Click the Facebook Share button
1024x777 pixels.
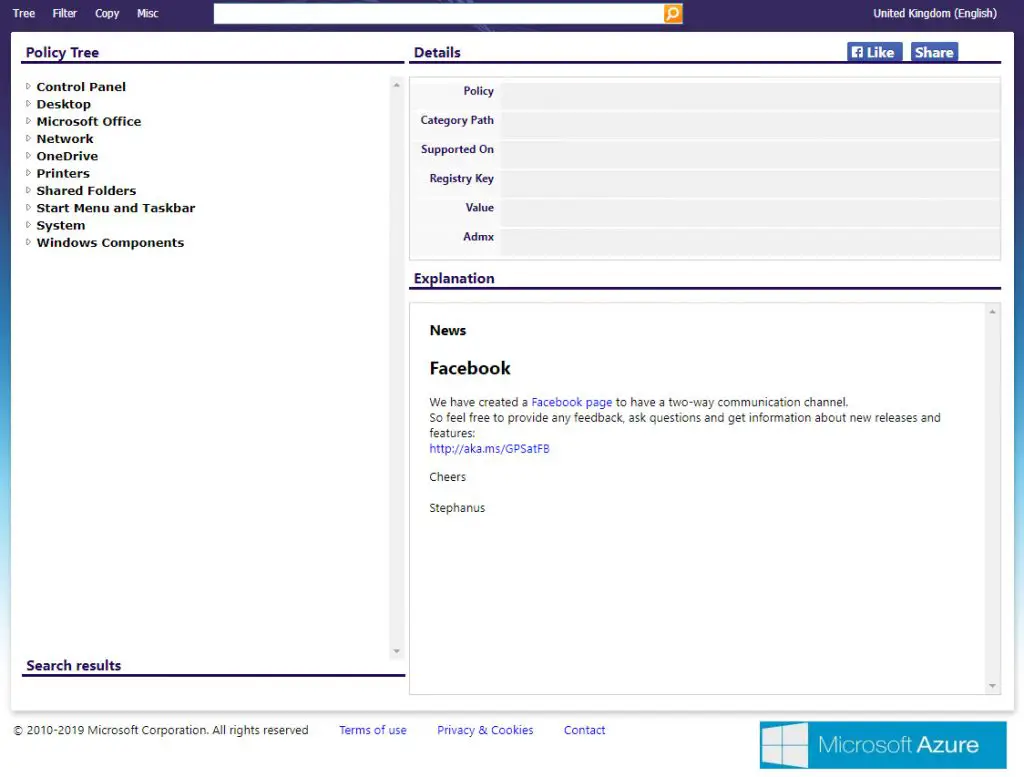tap(933, 52)
